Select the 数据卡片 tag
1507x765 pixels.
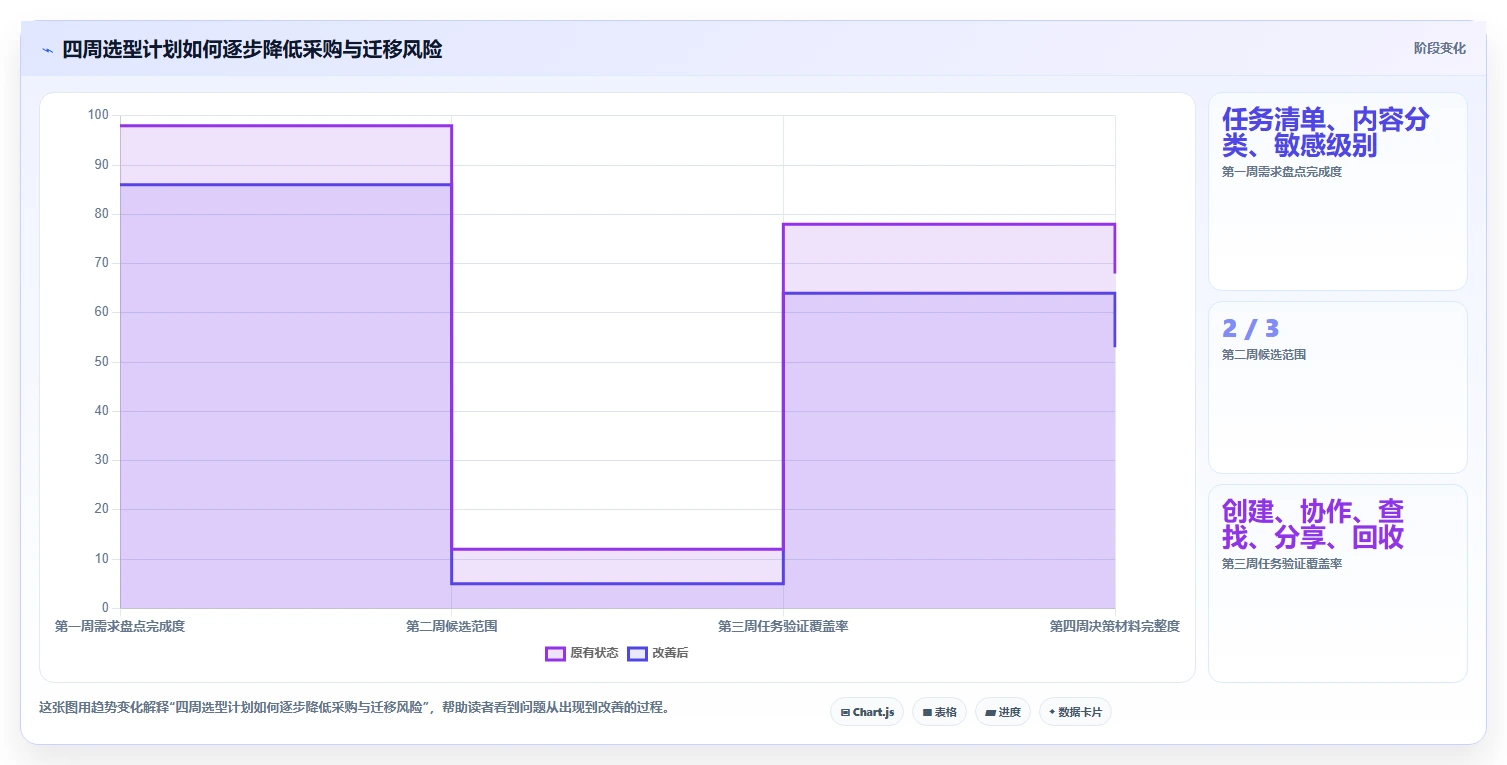pos(1075,712)
